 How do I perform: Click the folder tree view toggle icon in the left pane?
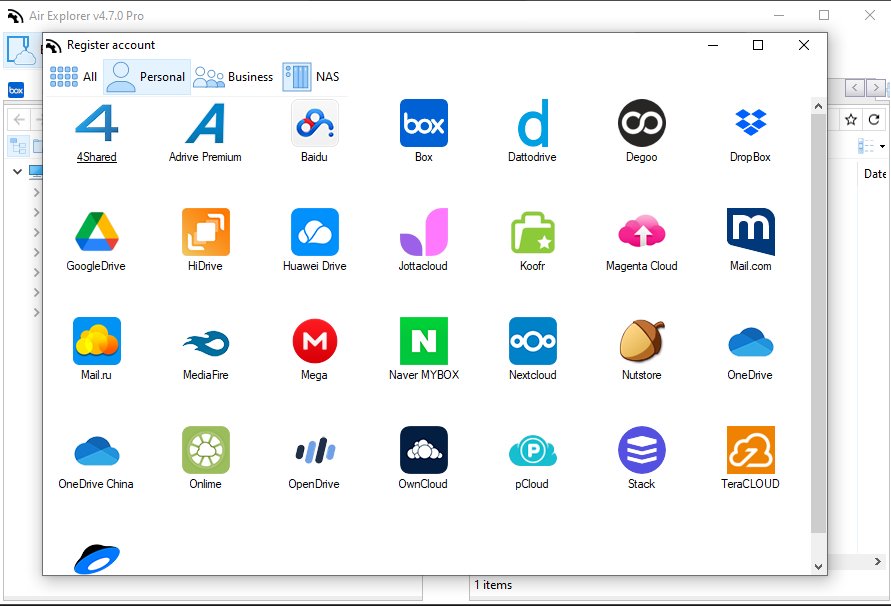pyautogui.click(x=18, y=146)
